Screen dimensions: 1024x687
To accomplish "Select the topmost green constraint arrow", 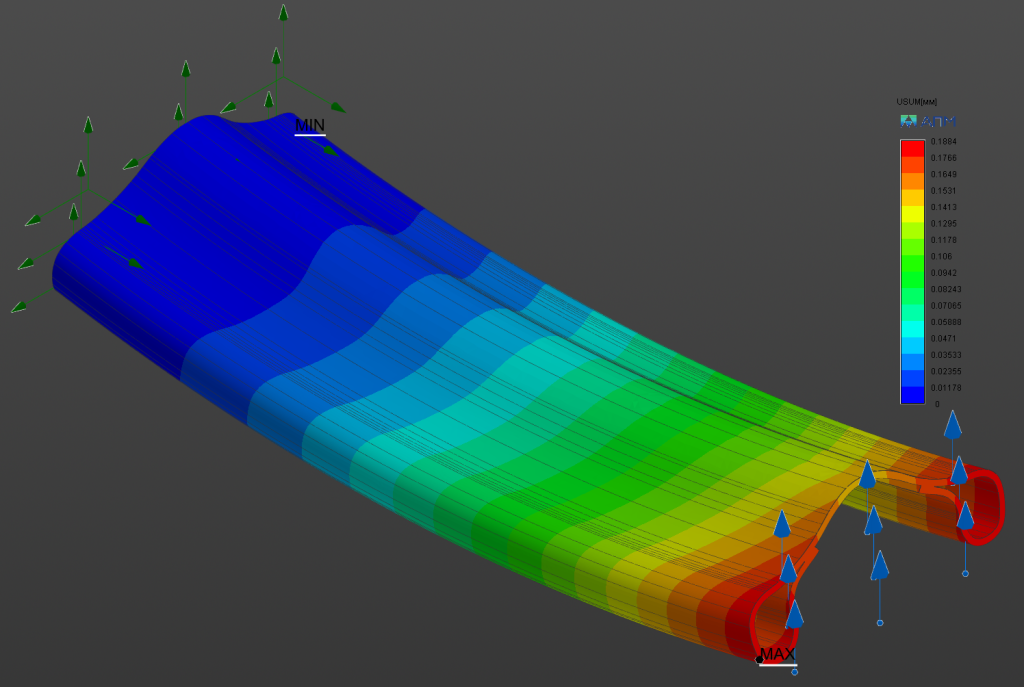I will pos(283,13).
